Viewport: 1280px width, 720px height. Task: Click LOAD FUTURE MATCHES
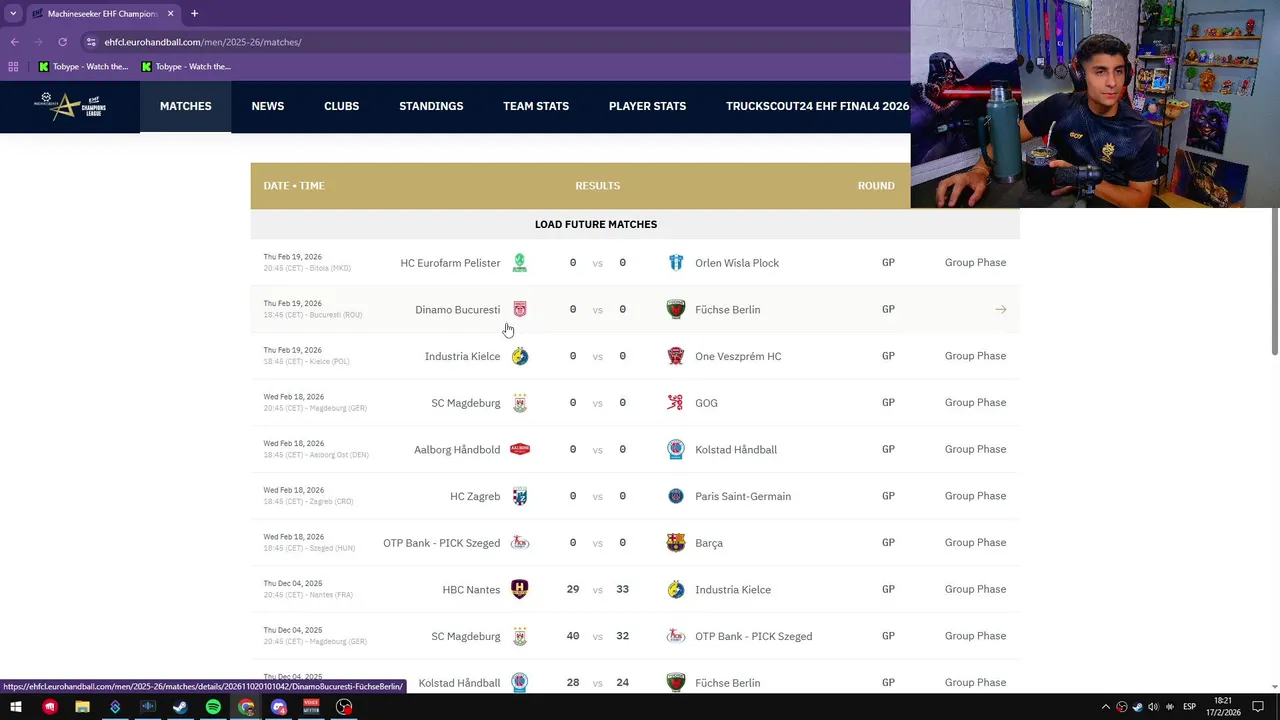point(596,224)
